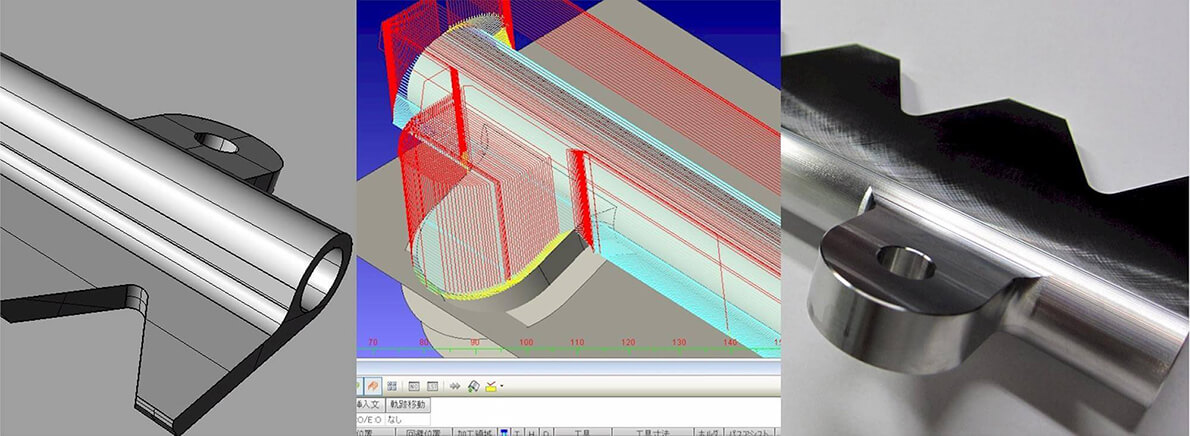Click the highlighted orange tool icon
This screenshot has height=436, width=1190.
point(373,386)
